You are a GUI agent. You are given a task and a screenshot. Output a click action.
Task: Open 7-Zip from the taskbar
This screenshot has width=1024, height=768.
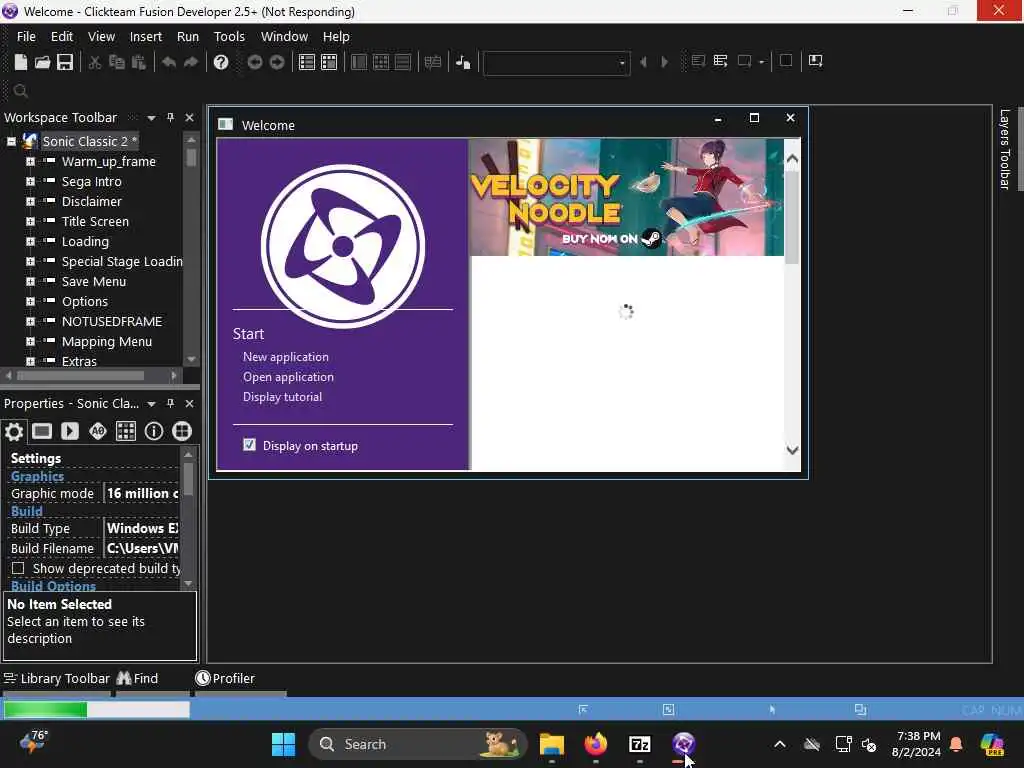[x=639, y=744]
